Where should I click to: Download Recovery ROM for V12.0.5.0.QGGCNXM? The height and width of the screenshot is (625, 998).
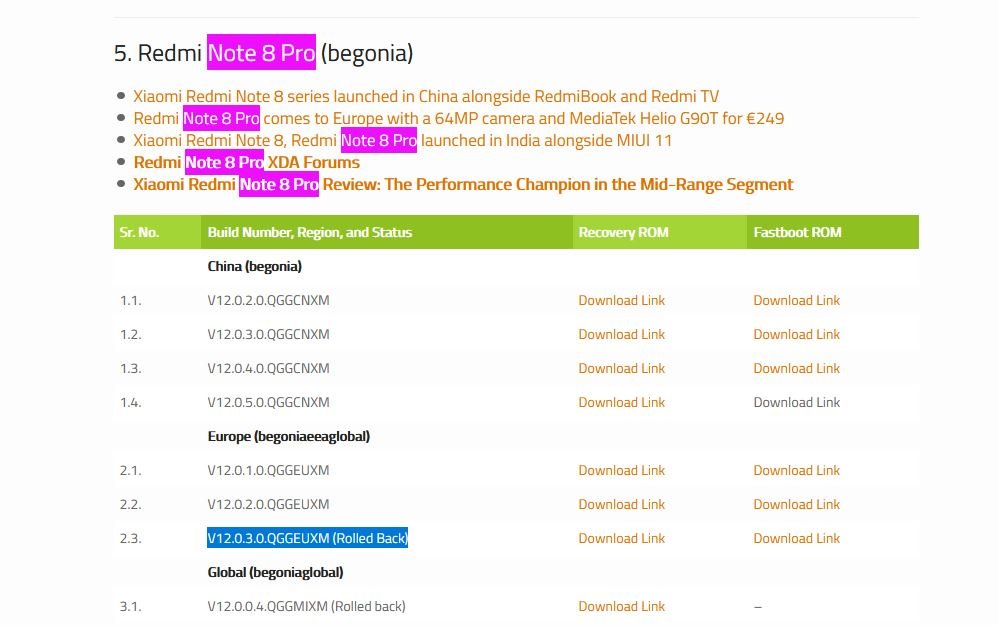pos(621,402)
